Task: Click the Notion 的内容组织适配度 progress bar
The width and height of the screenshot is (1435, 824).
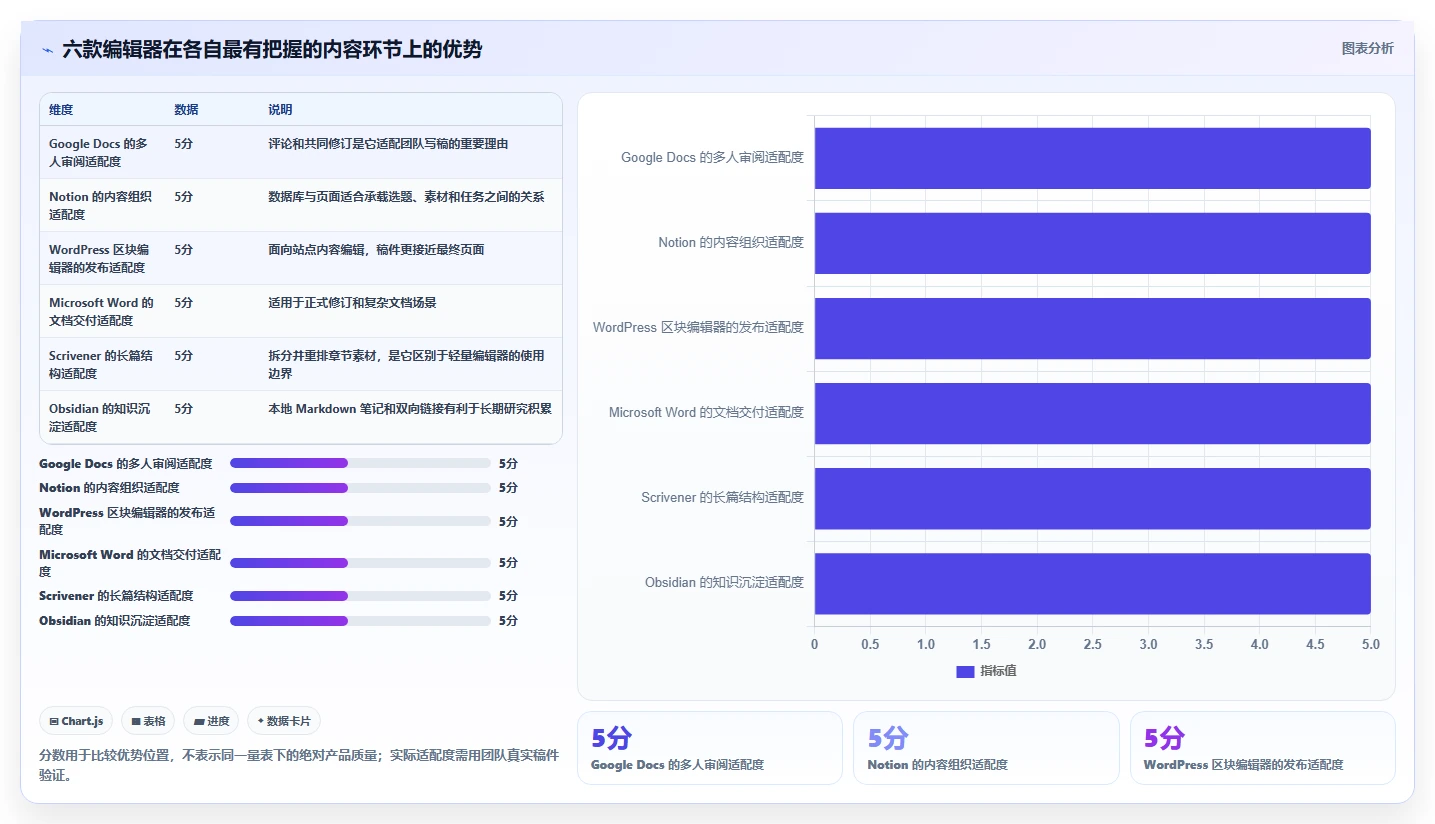Action: coord(360,488)
